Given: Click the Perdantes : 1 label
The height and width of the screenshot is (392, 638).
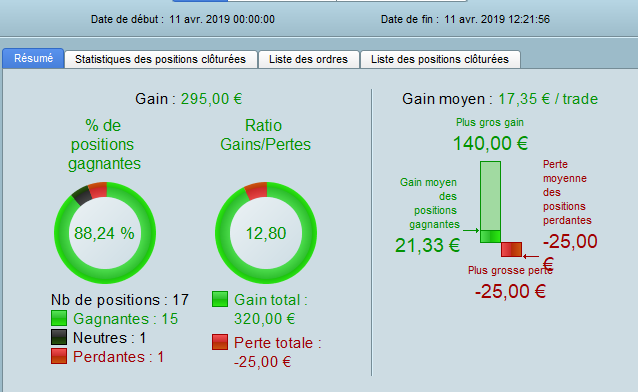Looking at the screenshot, I should pos(118,357).
